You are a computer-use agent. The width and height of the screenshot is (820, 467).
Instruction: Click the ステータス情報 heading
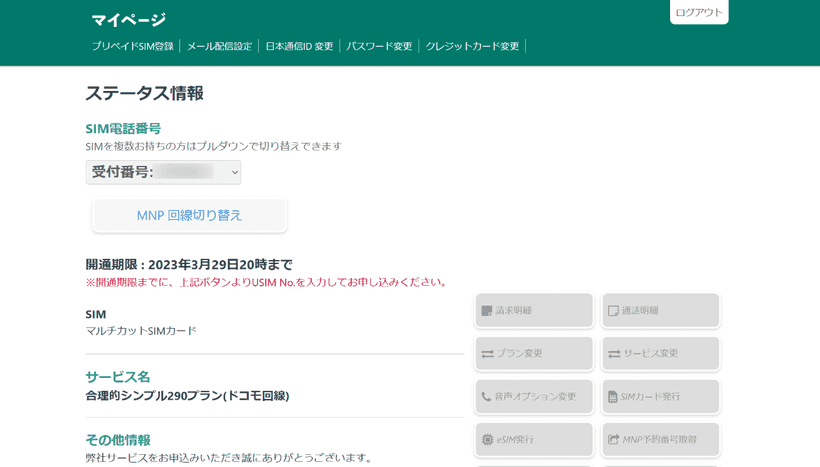[144, 93]
